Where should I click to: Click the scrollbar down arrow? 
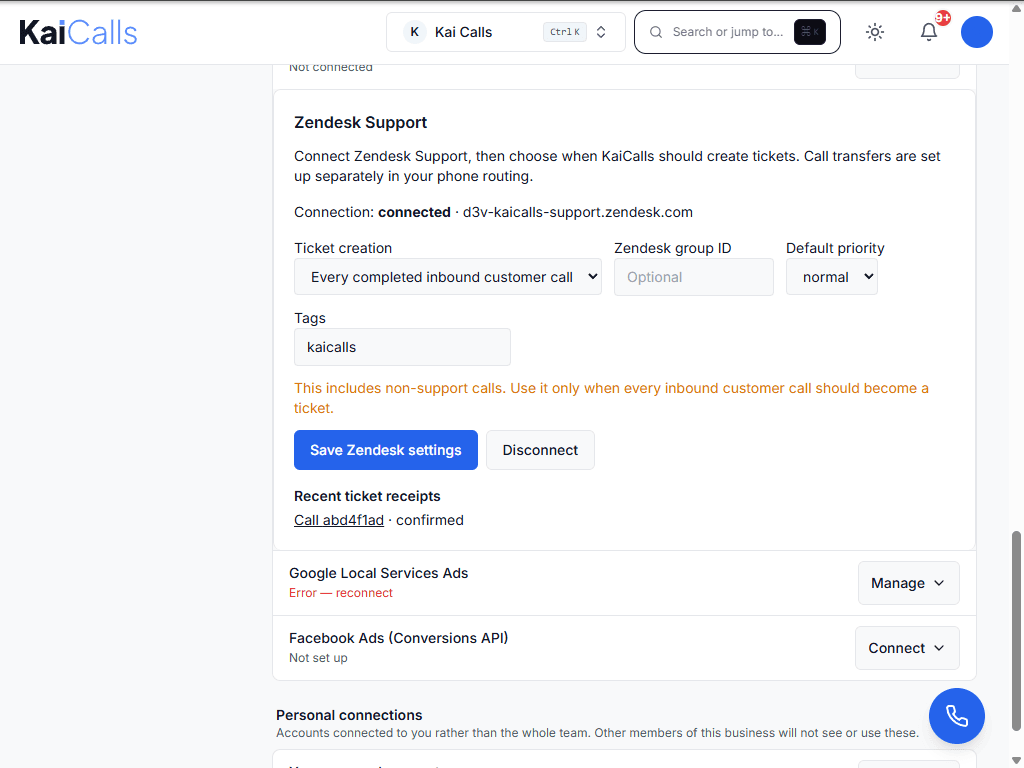click(x=1016, y=761)
